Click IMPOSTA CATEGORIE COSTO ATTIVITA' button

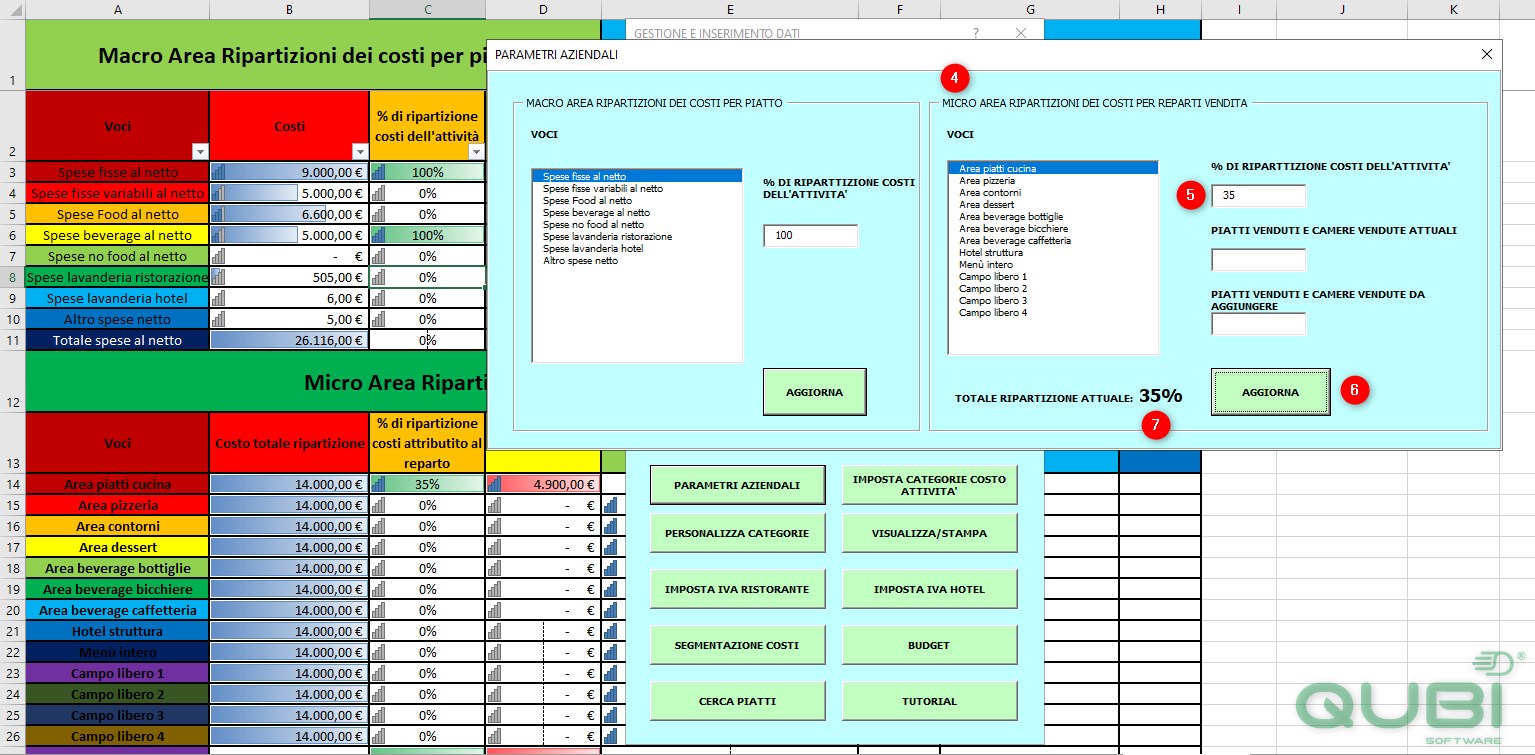click(x=929, y=485)
